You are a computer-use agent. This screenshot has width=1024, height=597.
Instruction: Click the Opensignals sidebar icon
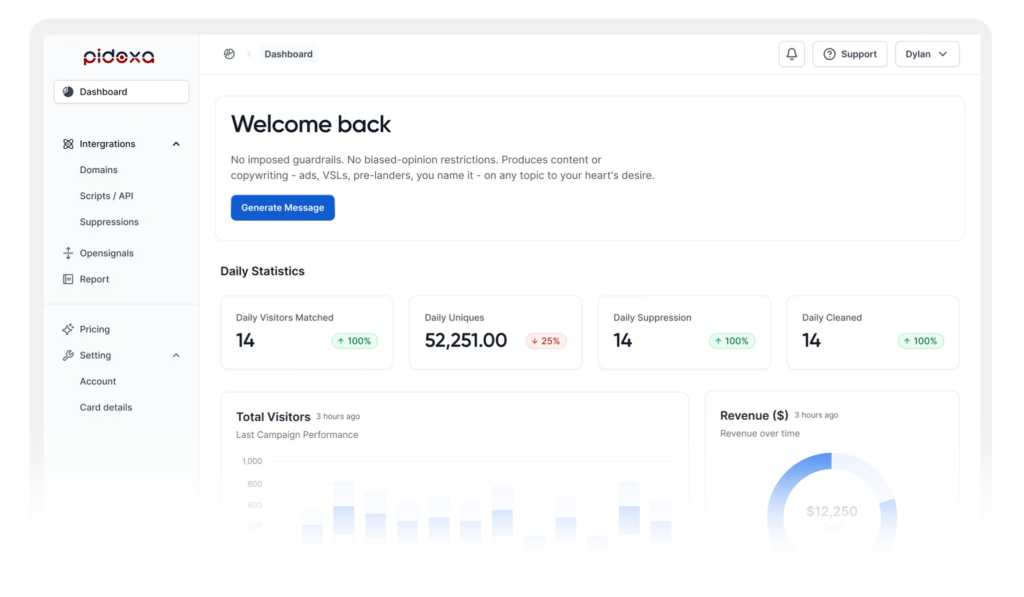click(68, 253)
